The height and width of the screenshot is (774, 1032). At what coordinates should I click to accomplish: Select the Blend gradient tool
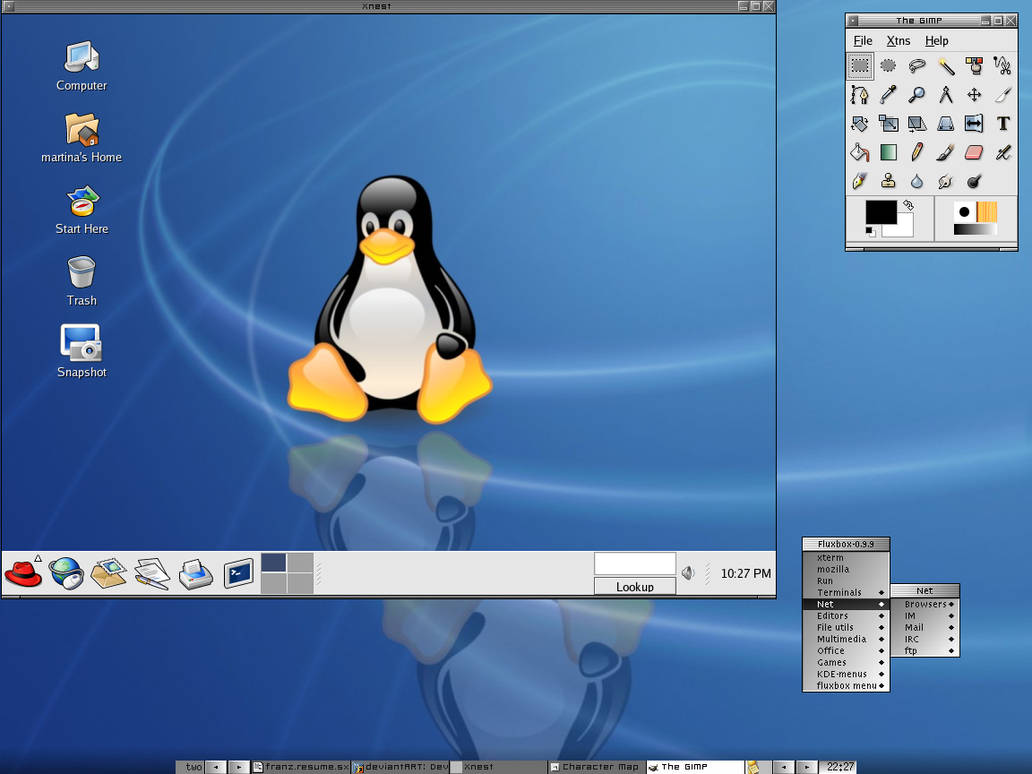889,153
